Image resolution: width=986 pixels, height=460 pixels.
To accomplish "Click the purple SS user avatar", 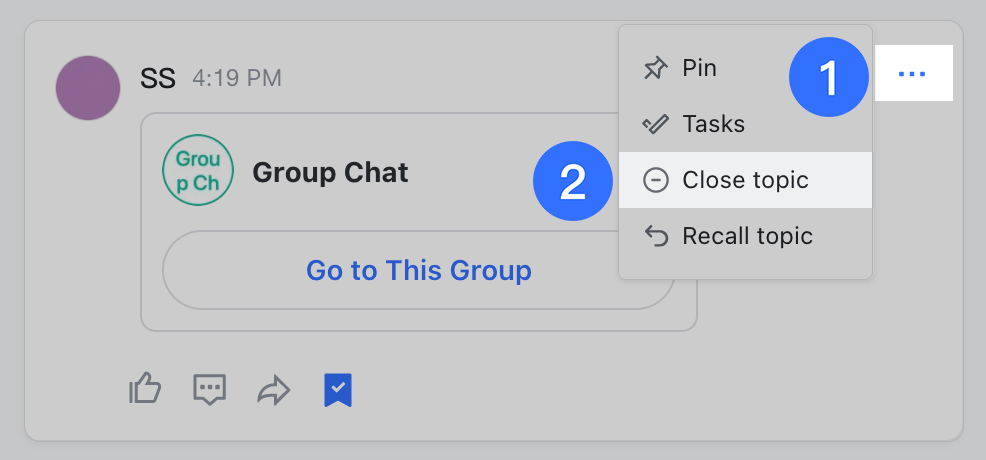I will 88,88.
